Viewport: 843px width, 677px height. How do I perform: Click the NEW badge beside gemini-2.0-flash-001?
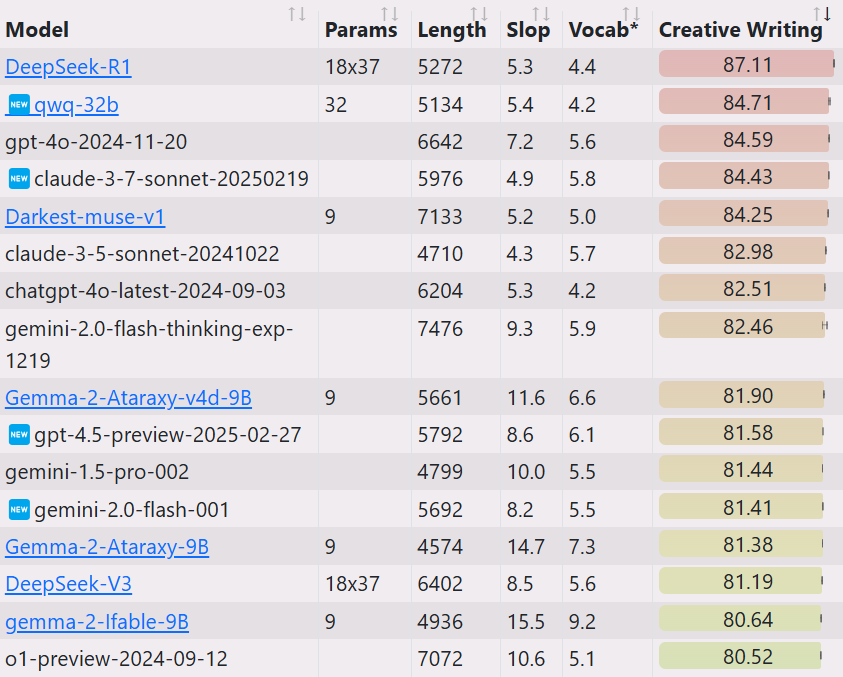click(19, 509)
